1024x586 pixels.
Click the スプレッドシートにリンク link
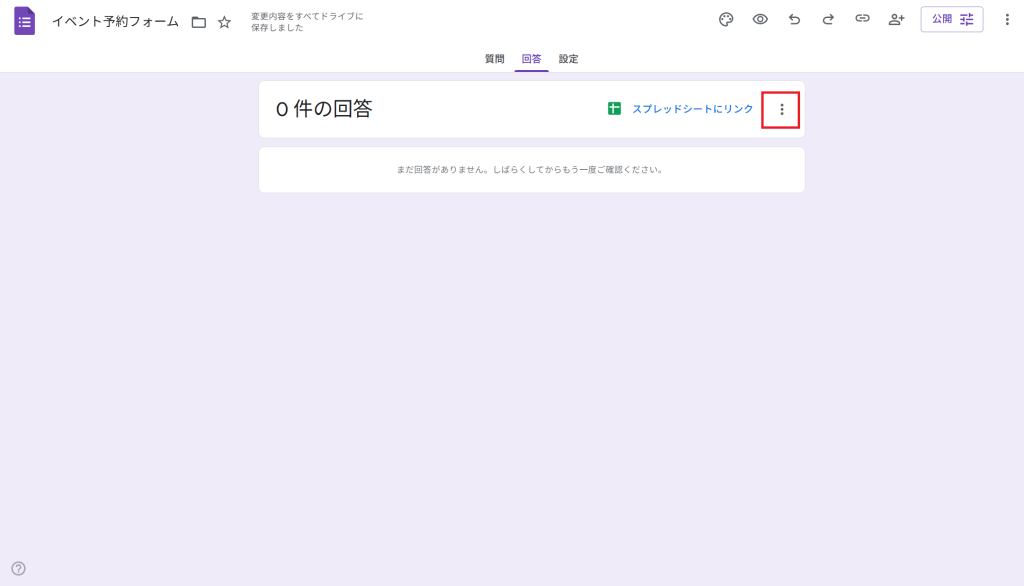[692, 109]
